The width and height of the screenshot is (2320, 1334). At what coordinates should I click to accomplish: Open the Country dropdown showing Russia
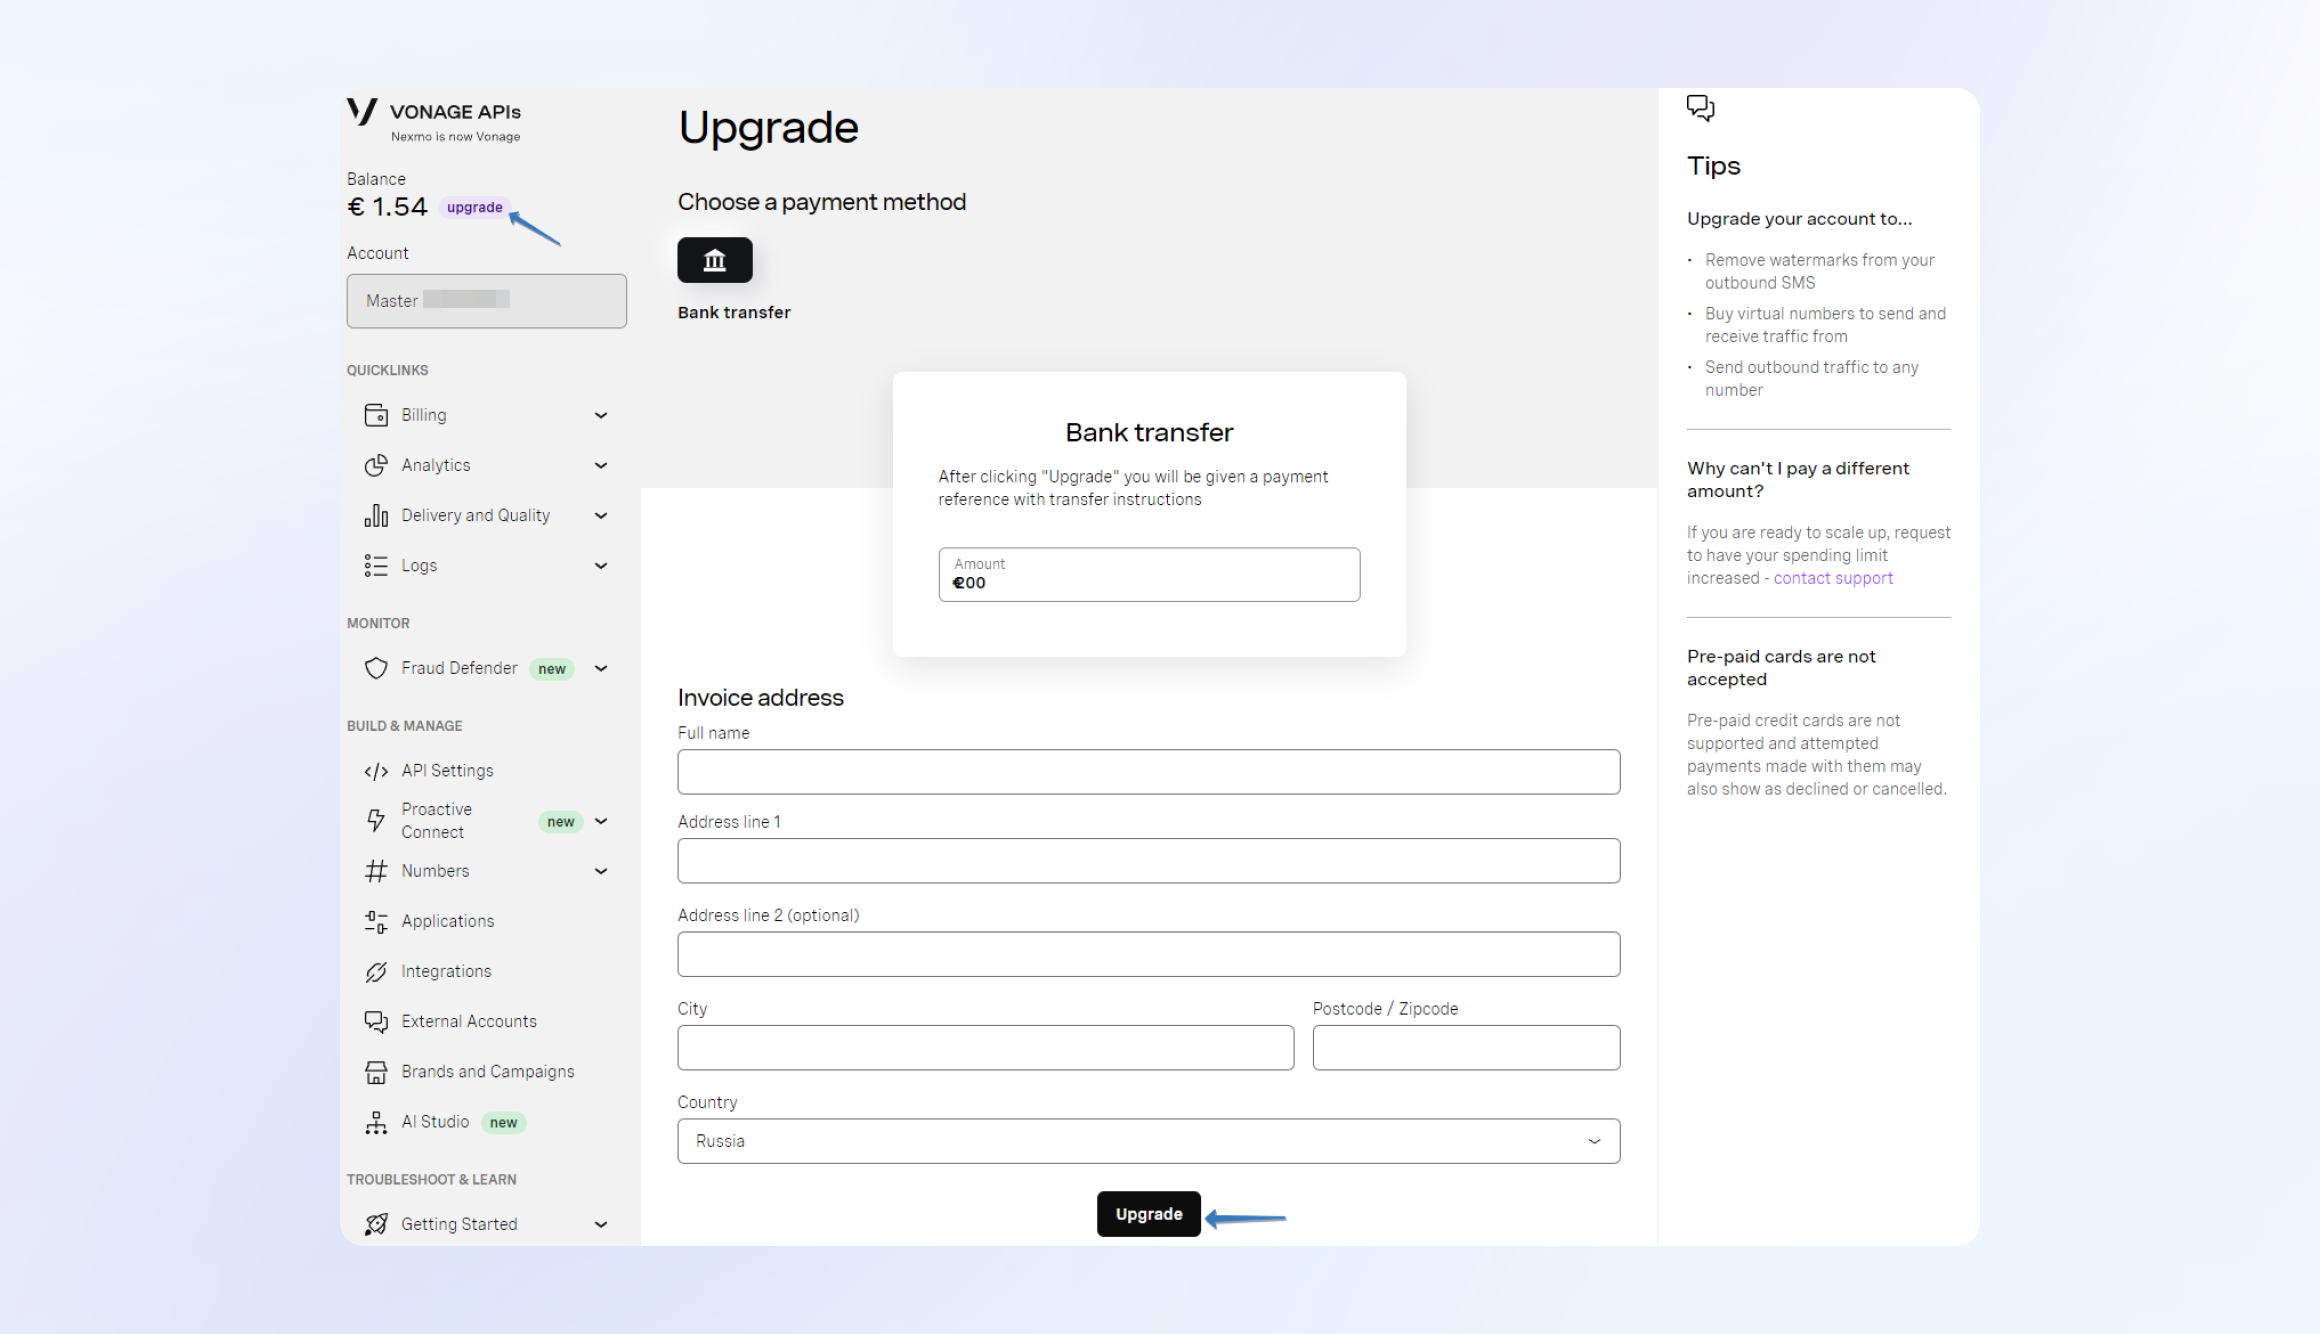click(1148, 1141)
